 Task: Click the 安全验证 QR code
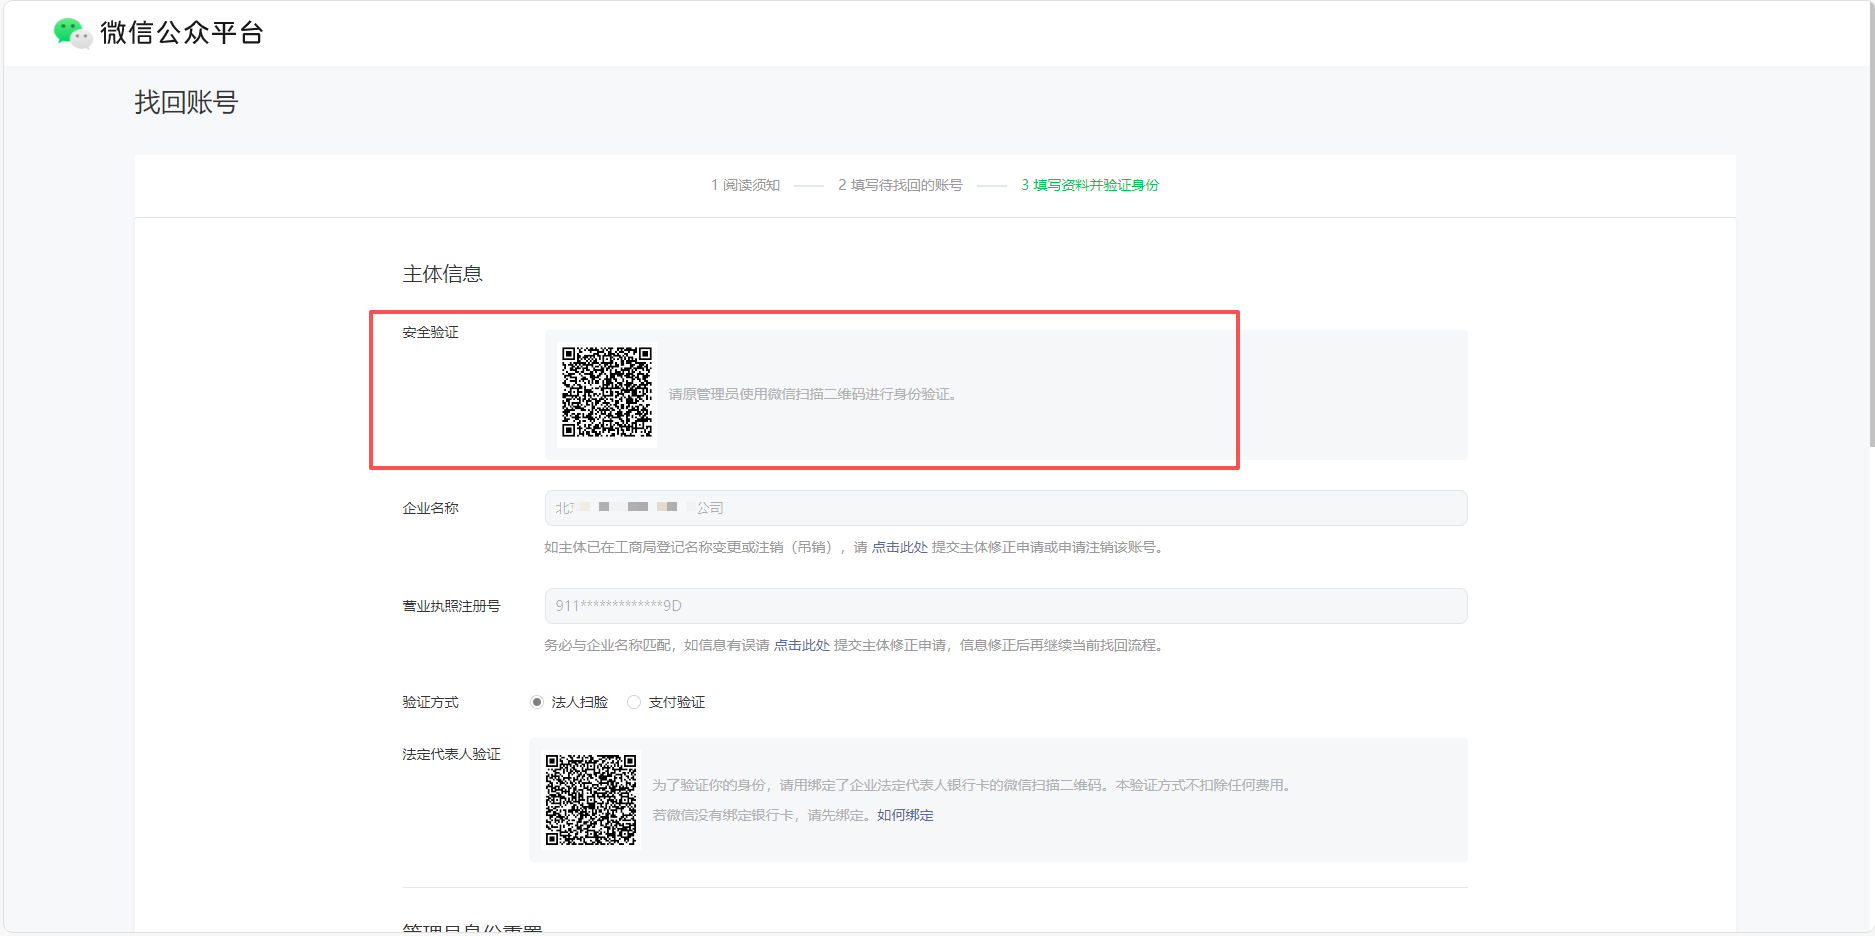[x=607, y=393]
